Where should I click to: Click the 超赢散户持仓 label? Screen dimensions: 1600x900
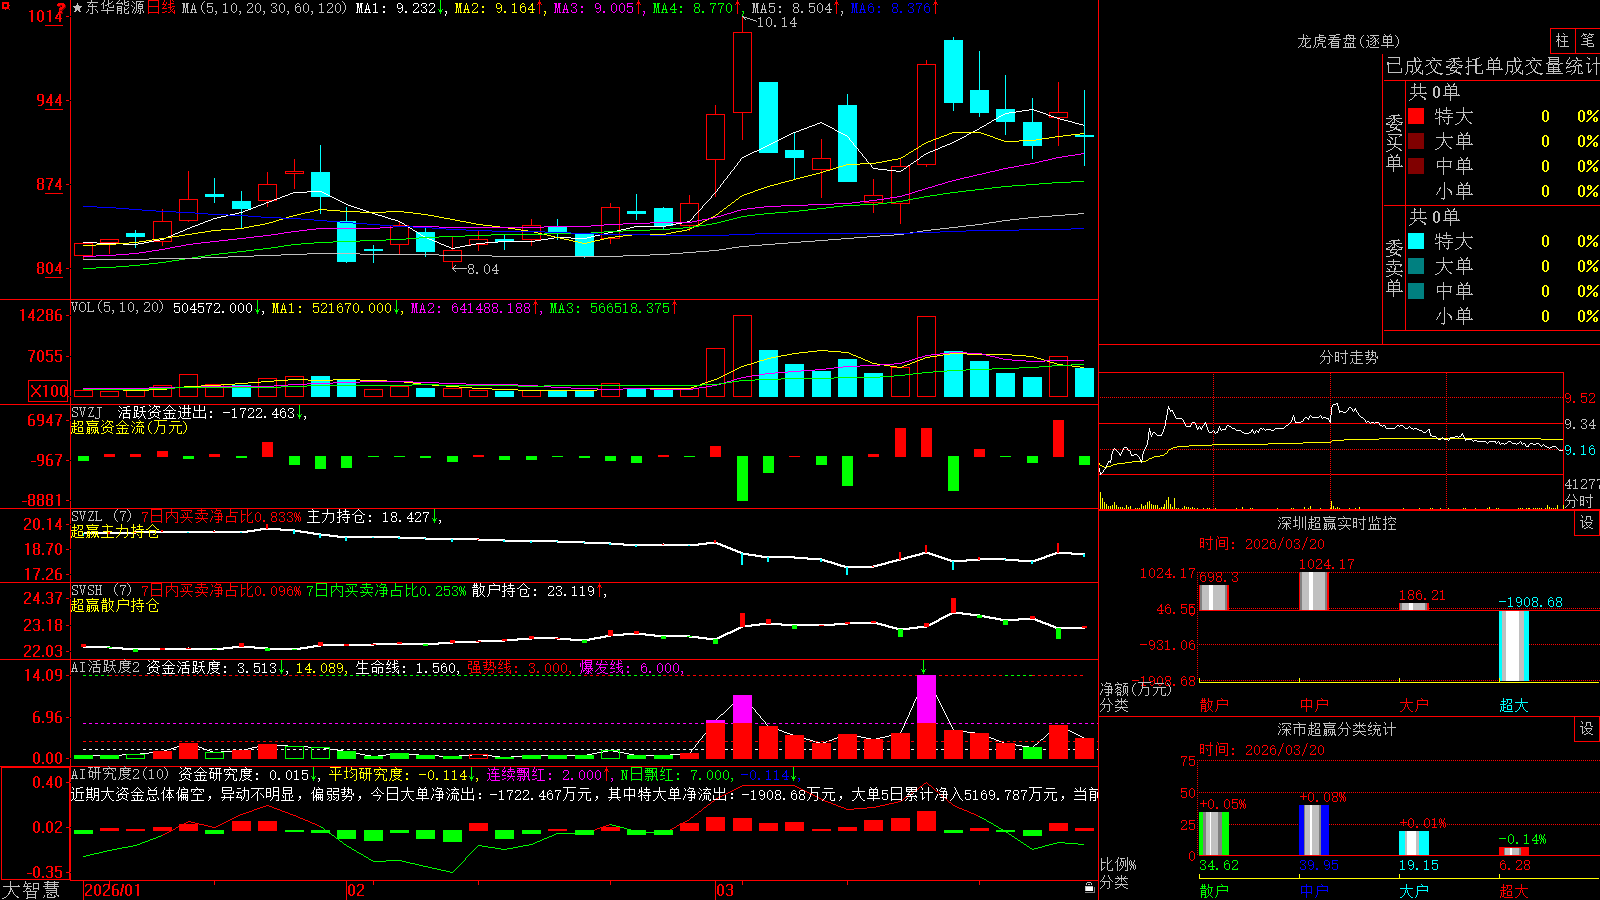tap(115, 605)
